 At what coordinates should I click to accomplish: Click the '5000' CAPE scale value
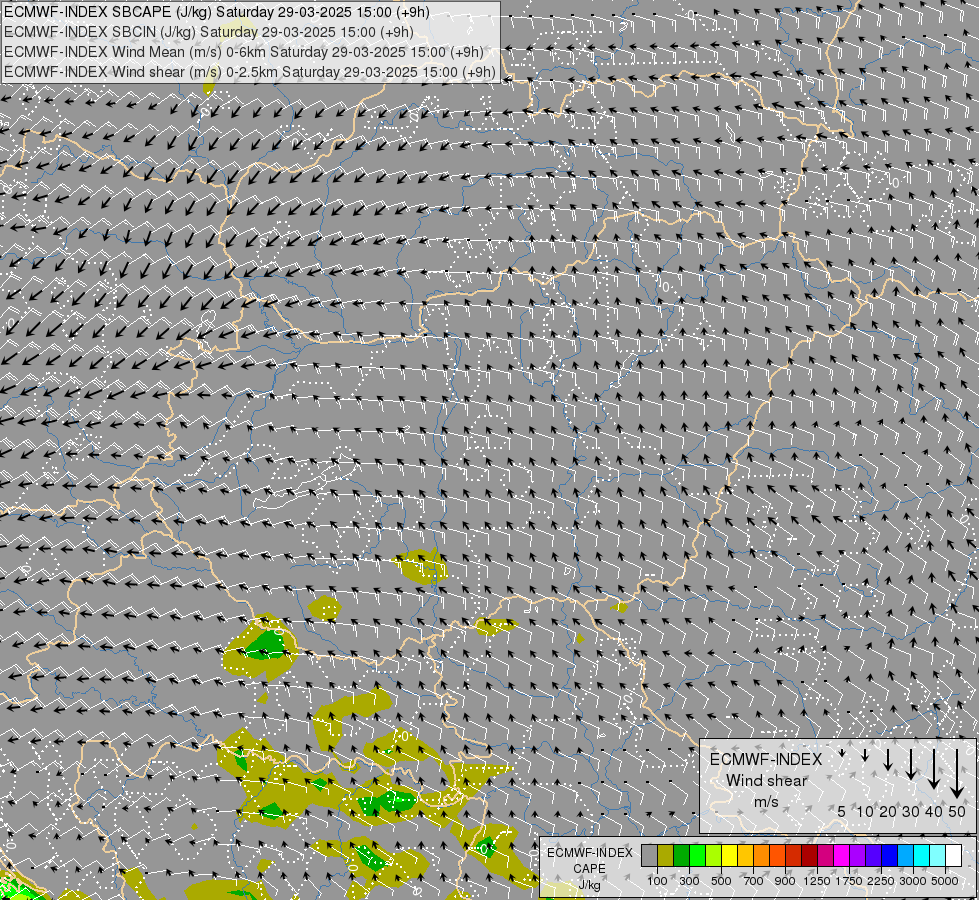tap(945, 881)
